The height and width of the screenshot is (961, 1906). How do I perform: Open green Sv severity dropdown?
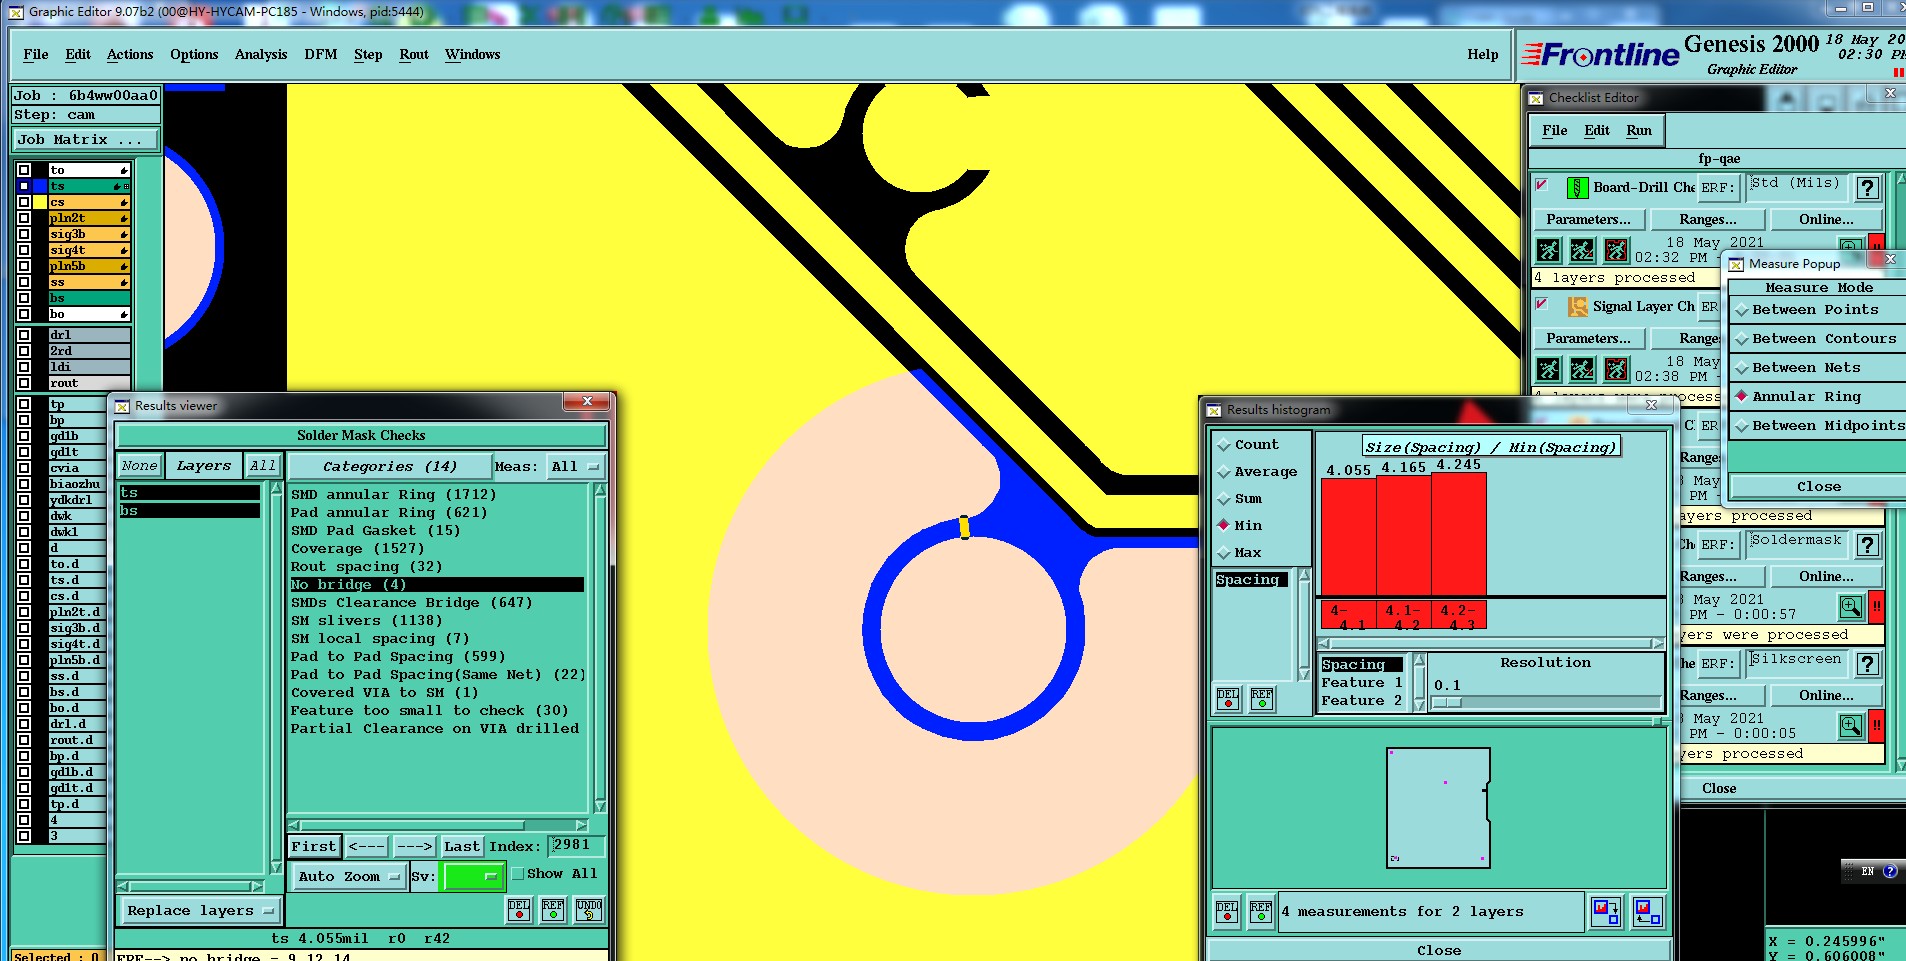point(472,877)
